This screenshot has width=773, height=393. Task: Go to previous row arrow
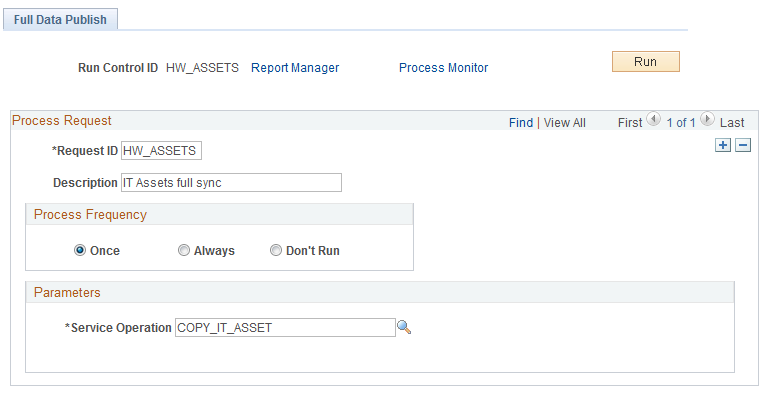653,119
